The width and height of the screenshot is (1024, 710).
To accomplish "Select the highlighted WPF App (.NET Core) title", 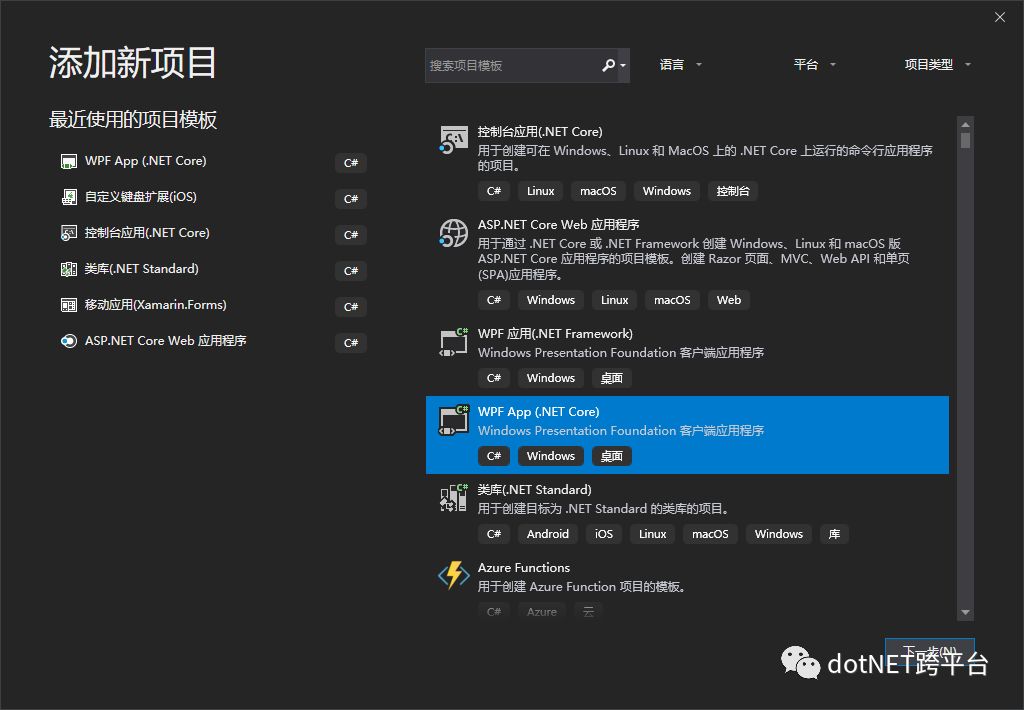I will pyautogui.click(x=538, y=411).
